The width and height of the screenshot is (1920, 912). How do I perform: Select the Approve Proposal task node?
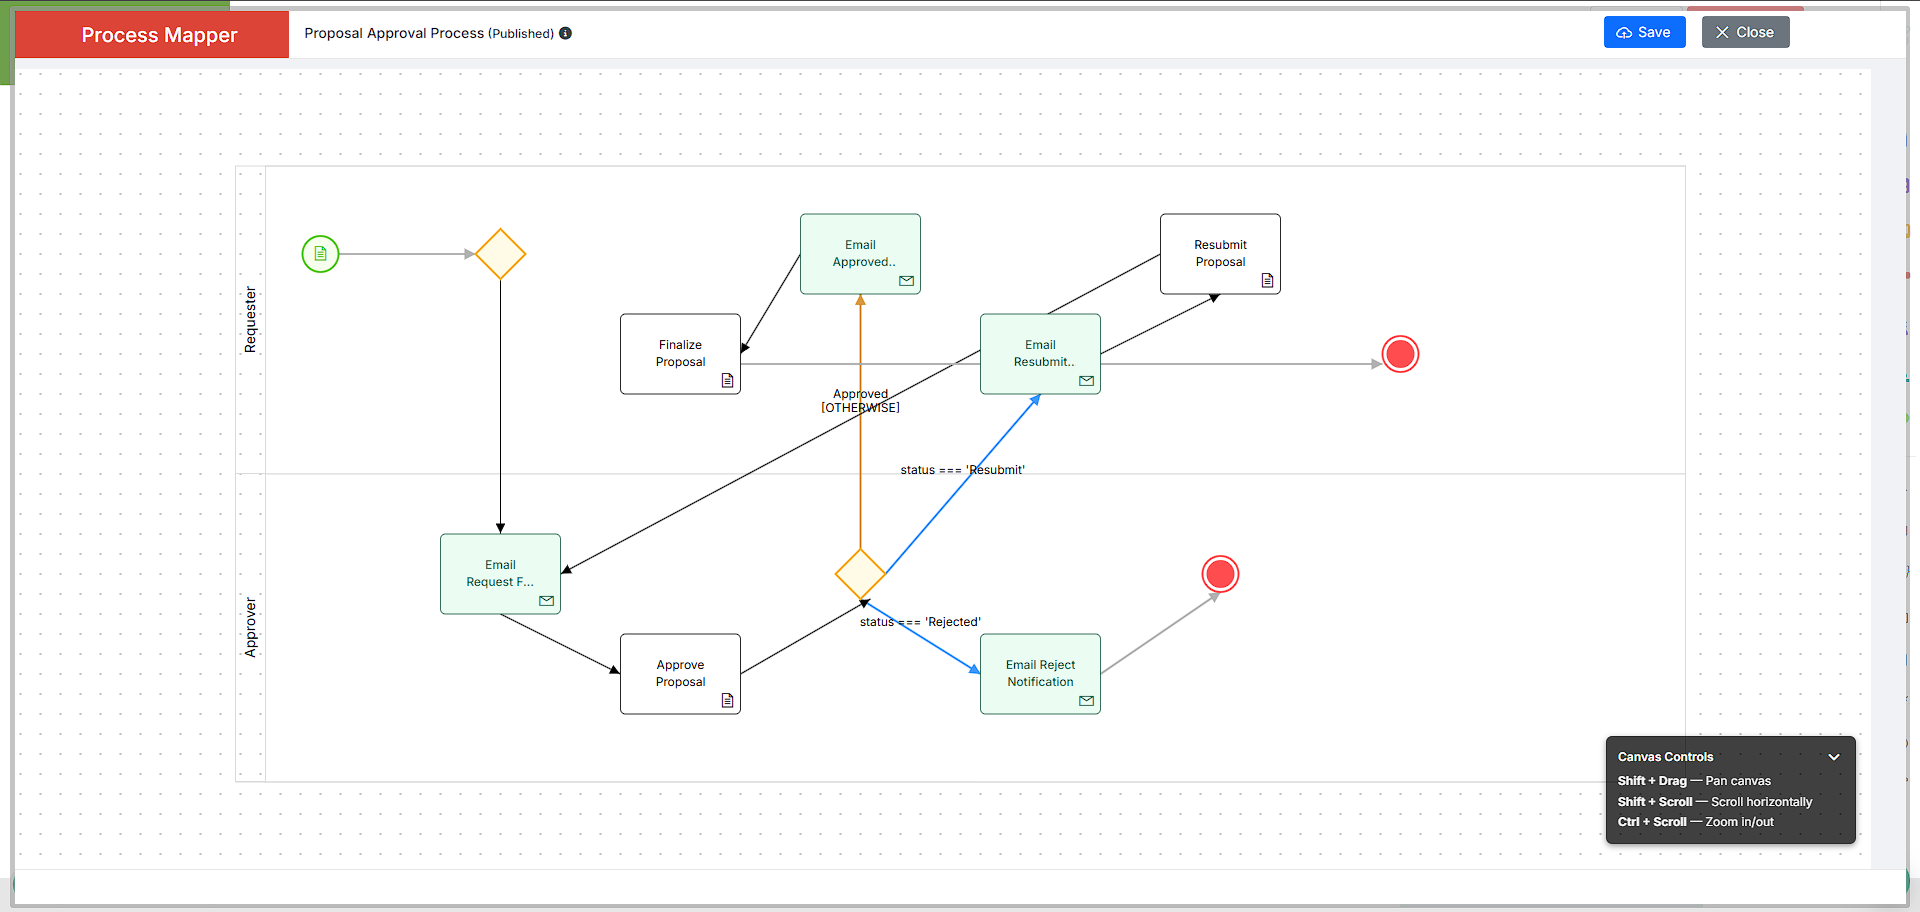coord(680,674)
